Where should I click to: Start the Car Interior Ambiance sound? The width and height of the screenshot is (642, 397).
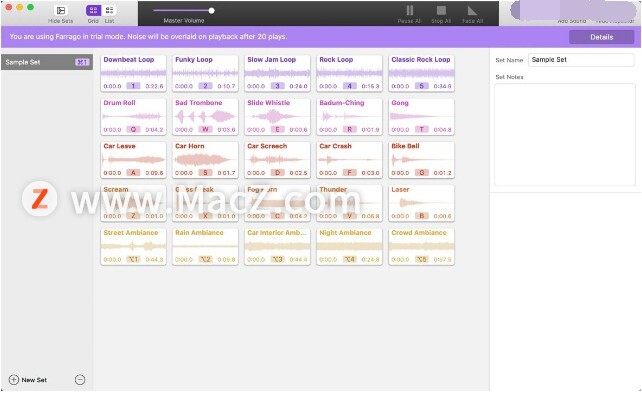(277, 247)
